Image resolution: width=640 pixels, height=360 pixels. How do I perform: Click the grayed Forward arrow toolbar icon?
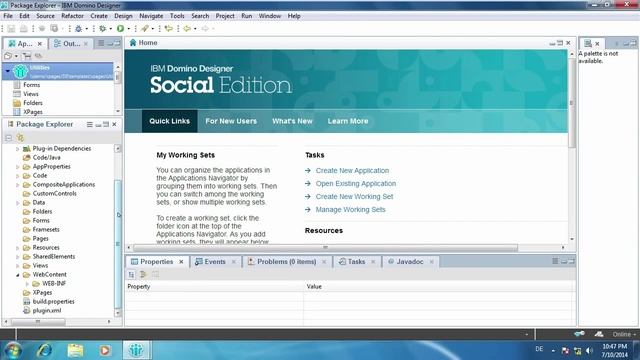pyautogui.click(x=205, y=29)
